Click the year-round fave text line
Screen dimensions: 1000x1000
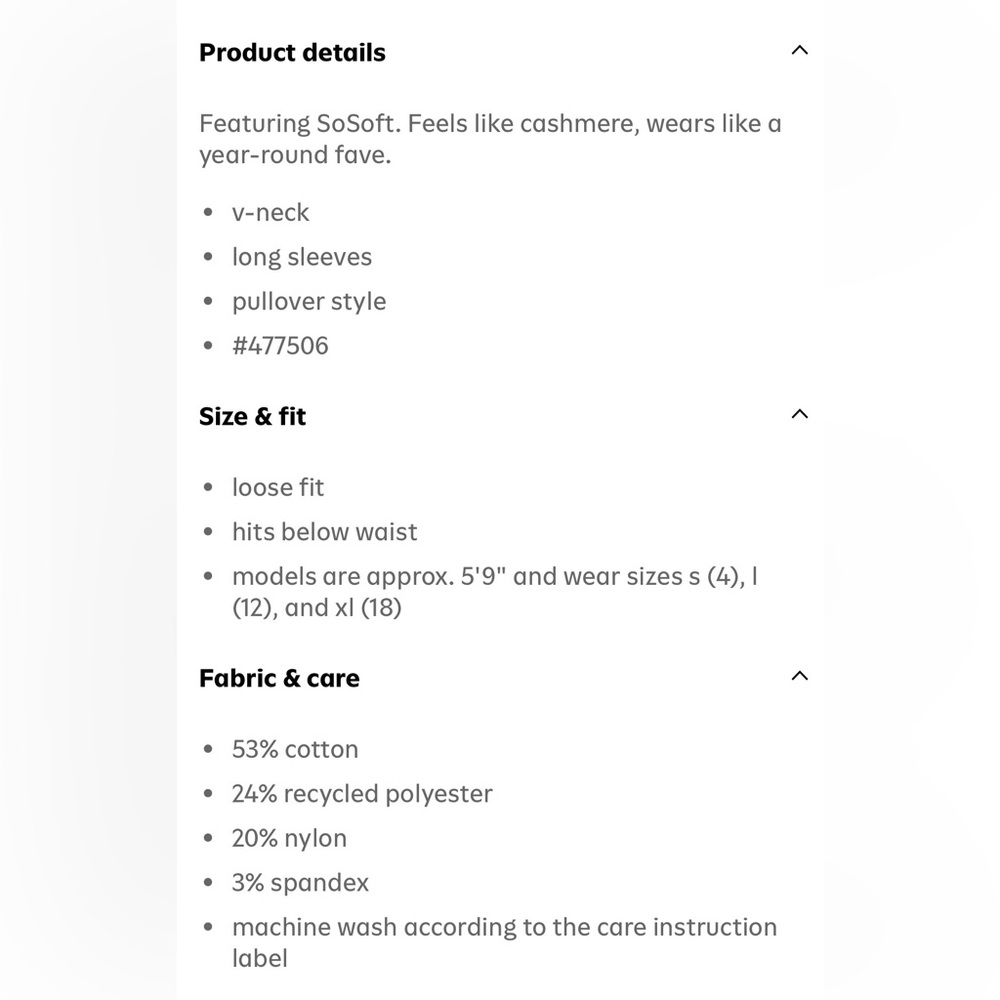[295, 155]
